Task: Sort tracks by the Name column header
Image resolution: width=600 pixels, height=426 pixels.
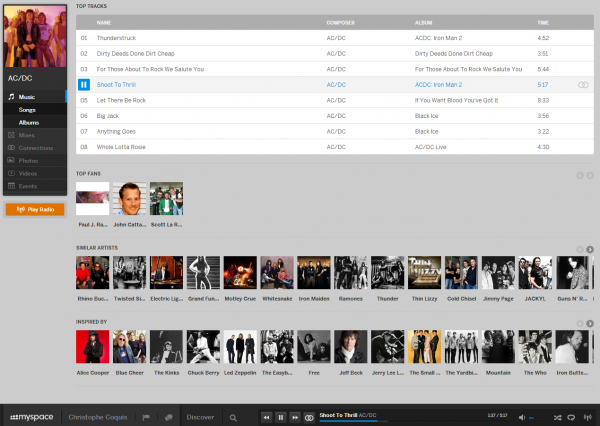Action: coord(104,23)
